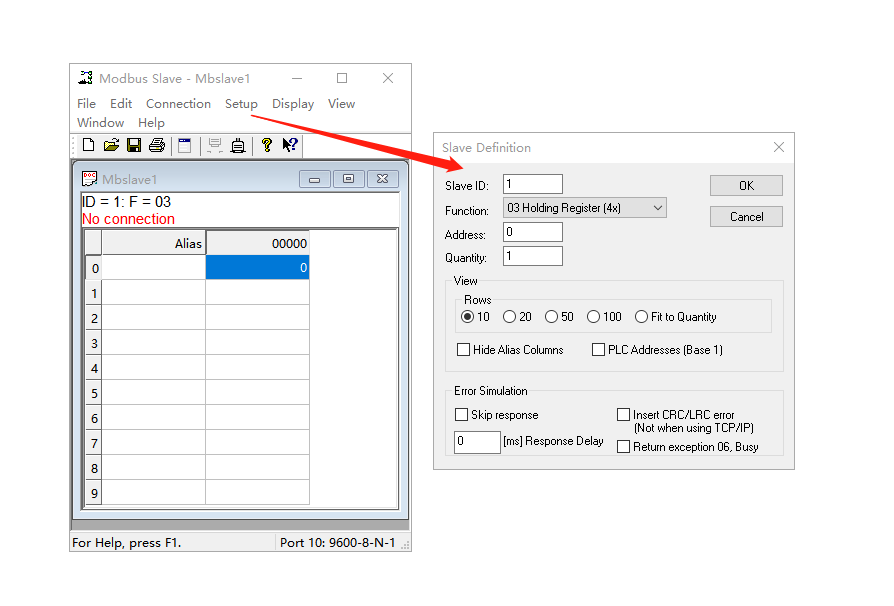Click the Print toolbar icon

click(156, 145)
